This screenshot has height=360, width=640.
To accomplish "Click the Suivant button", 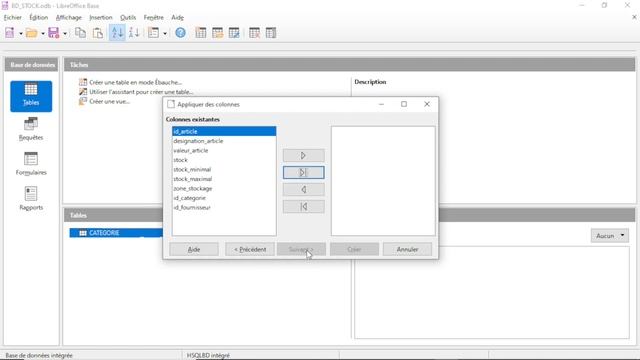I will pyautogui.click(x=301, y=249).
